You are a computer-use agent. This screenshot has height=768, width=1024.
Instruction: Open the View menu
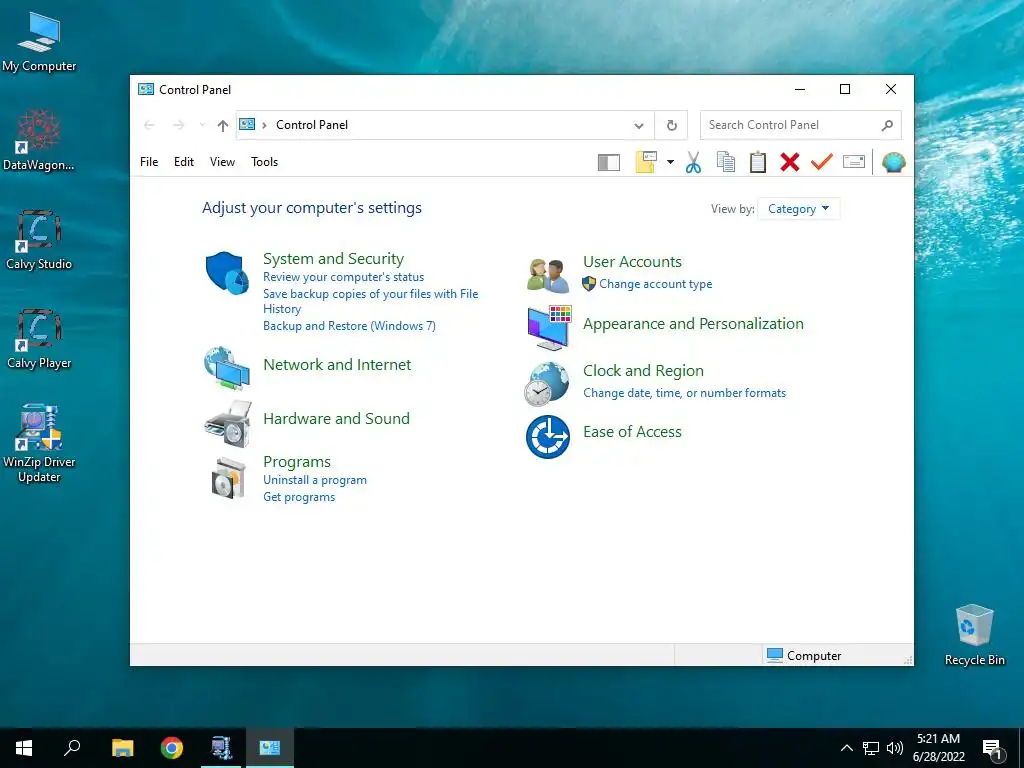(222, 162)
